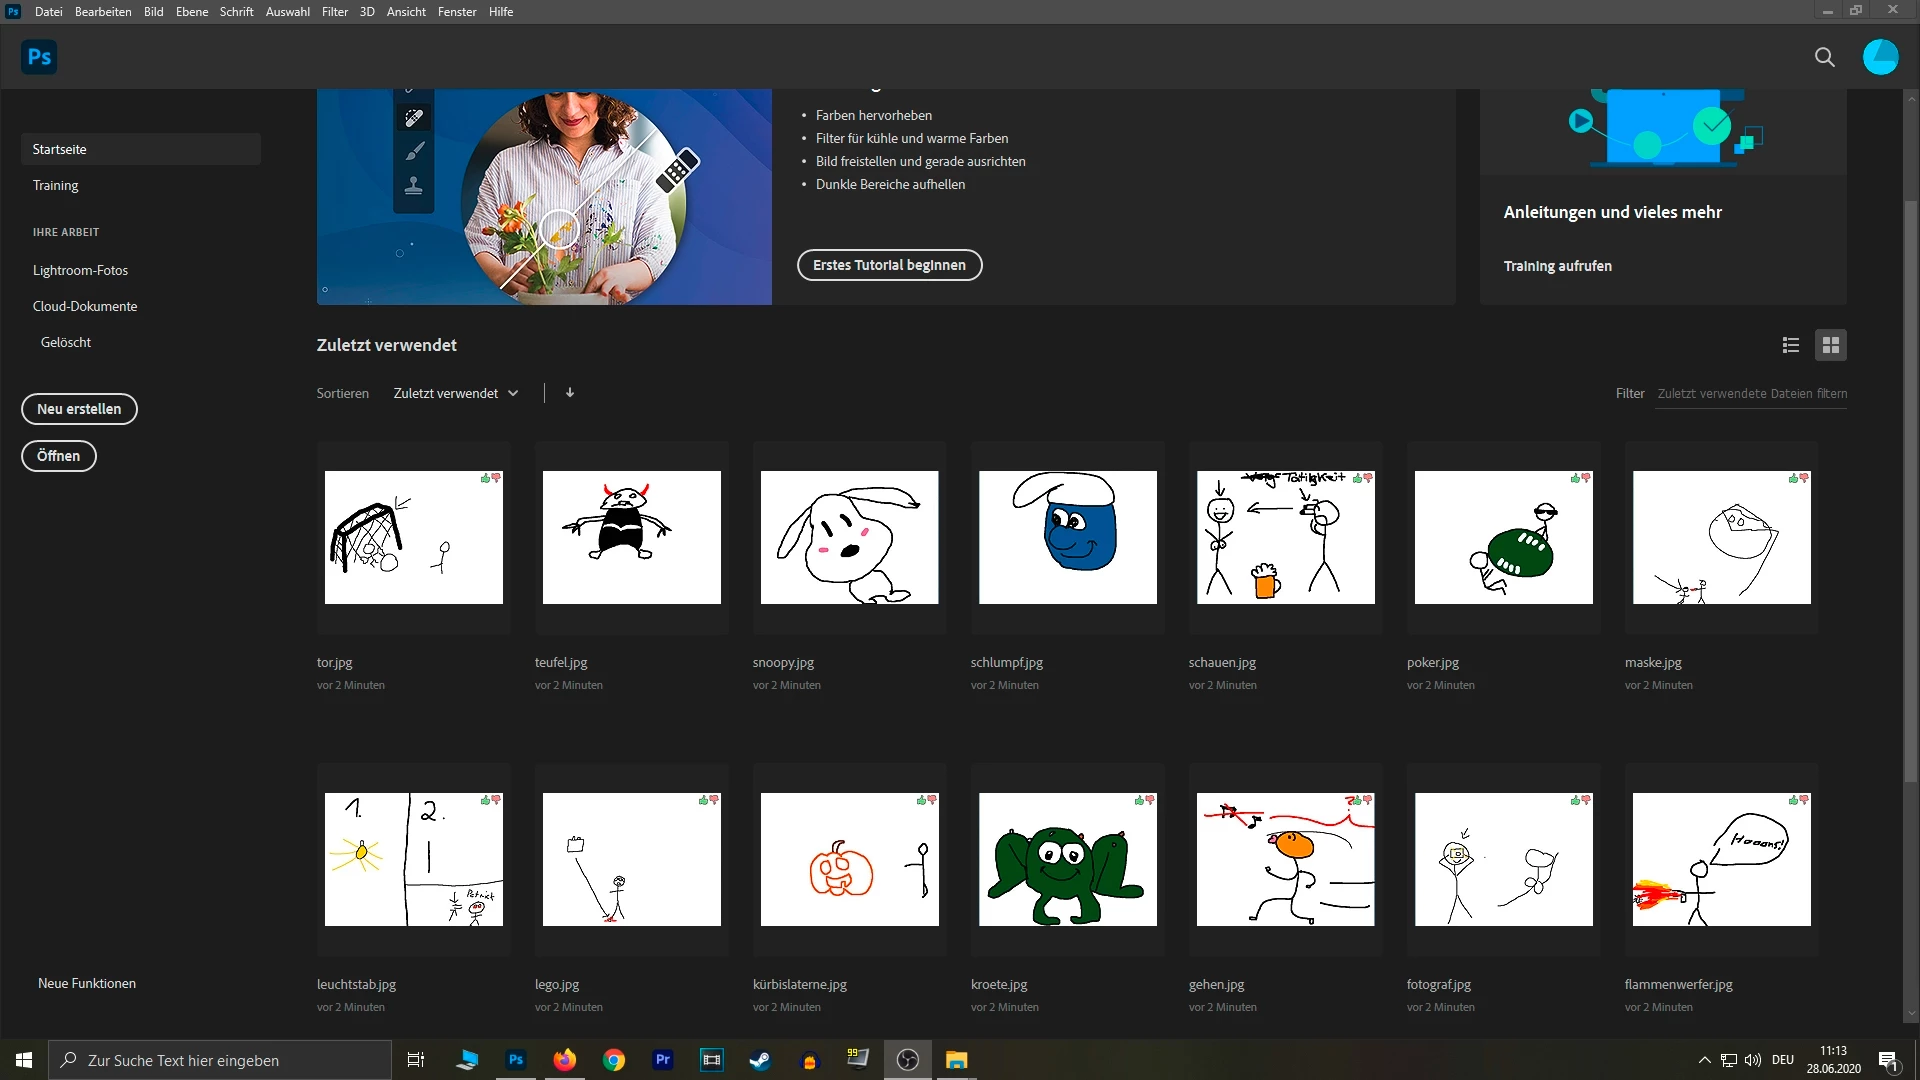
Task: Switch to list view layout
Action: 1791,345
